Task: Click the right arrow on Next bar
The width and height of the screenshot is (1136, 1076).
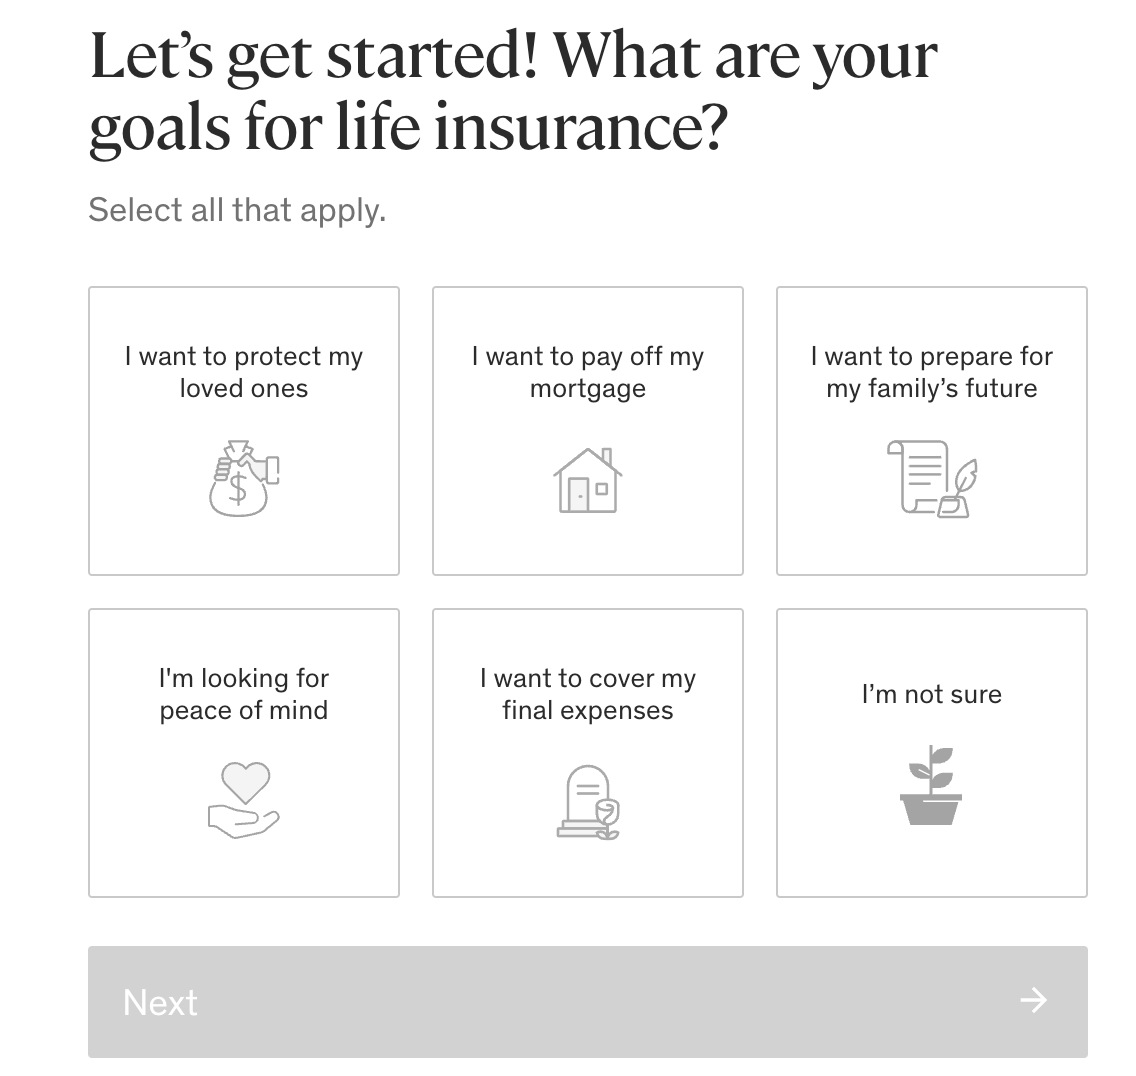Action: click(x=1033, y=1000)
